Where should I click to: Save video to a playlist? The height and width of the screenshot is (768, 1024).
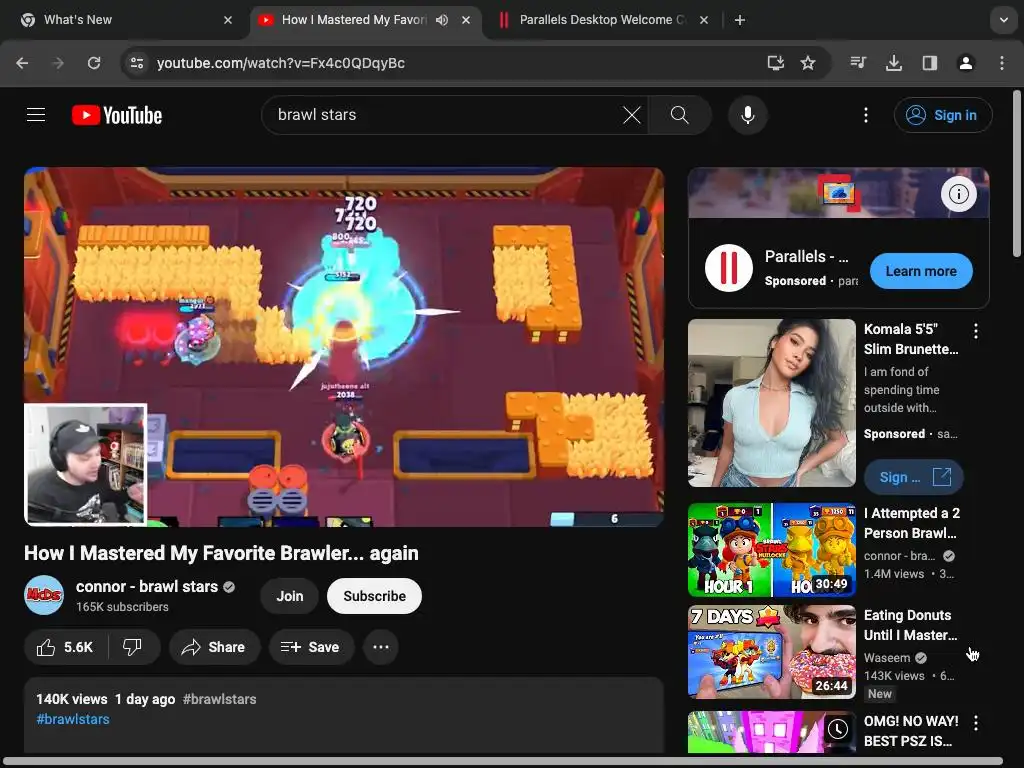tap(311, 647)
